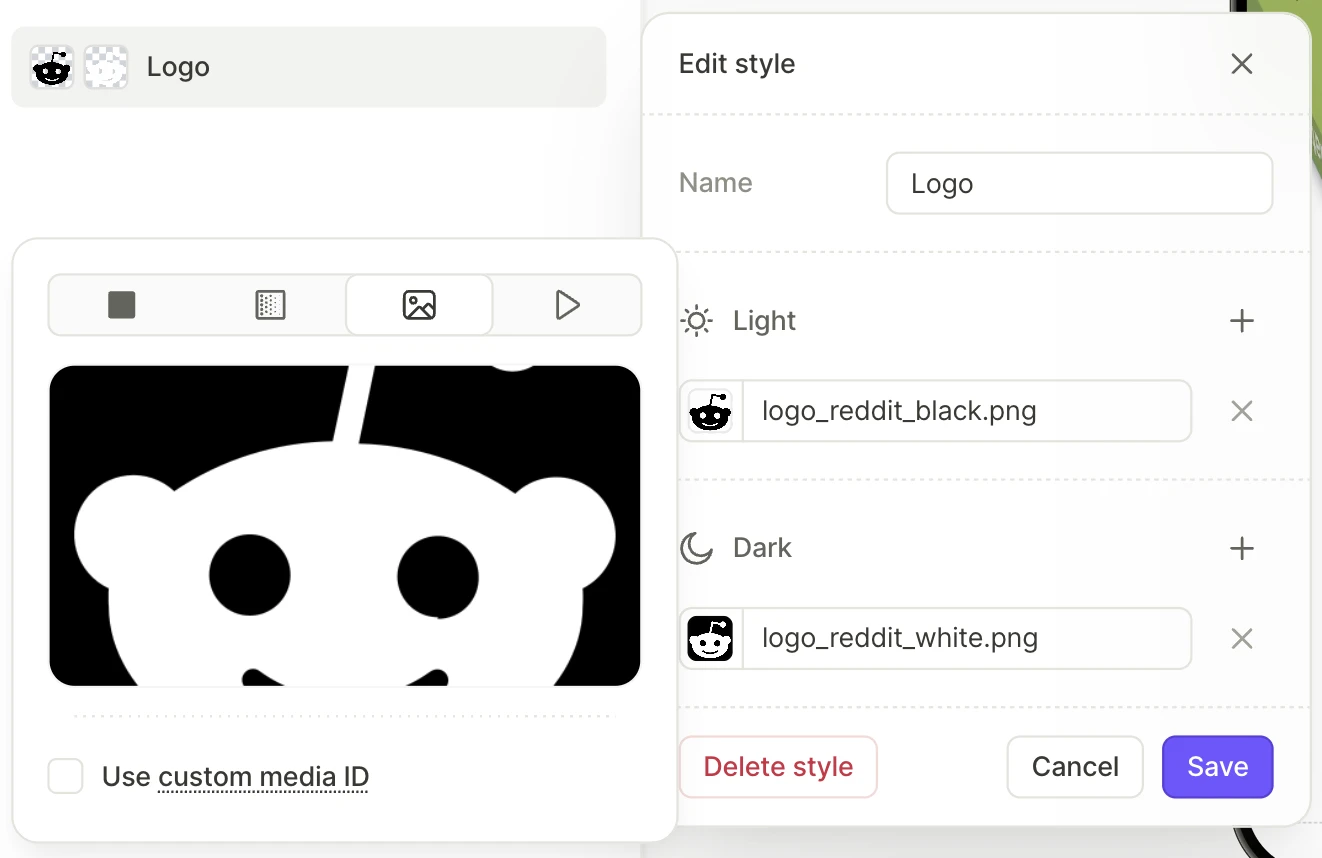Image resolution: width=1322 pixels, height=858 pixels.
Task: Remove logo_reddit_white.png from Dark
Action: (1242, 638)
